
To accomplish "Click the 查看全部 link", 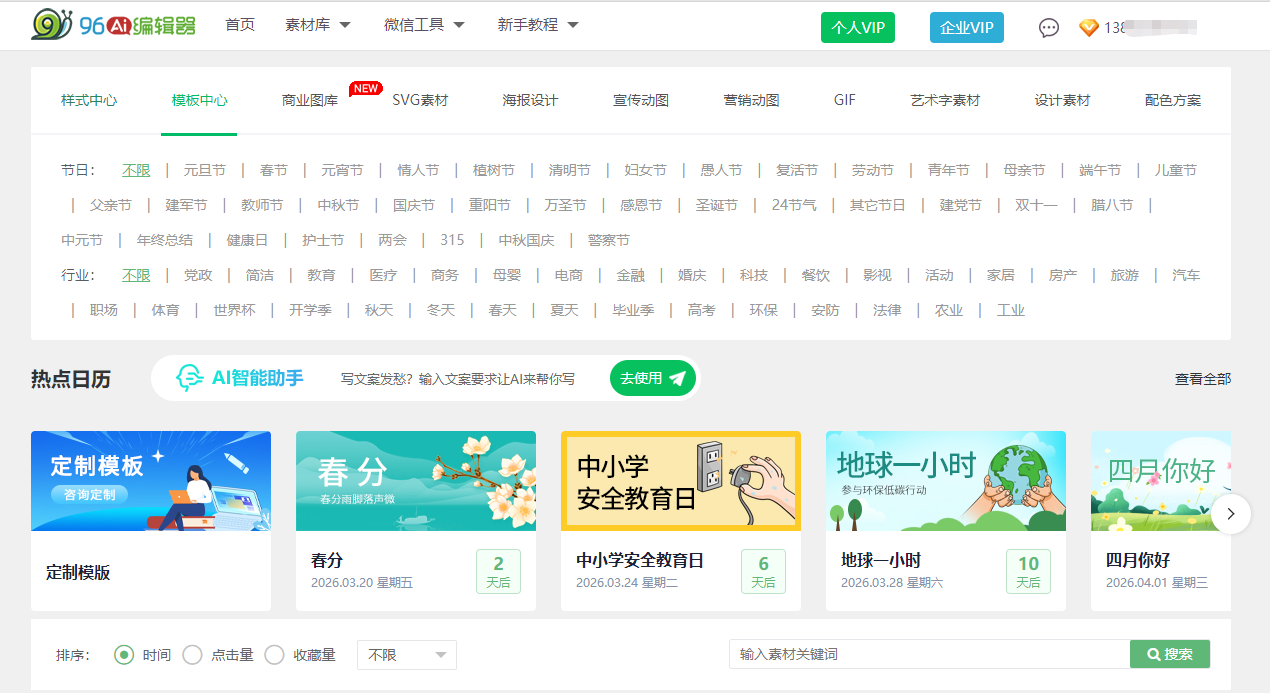I will 1202,379.
